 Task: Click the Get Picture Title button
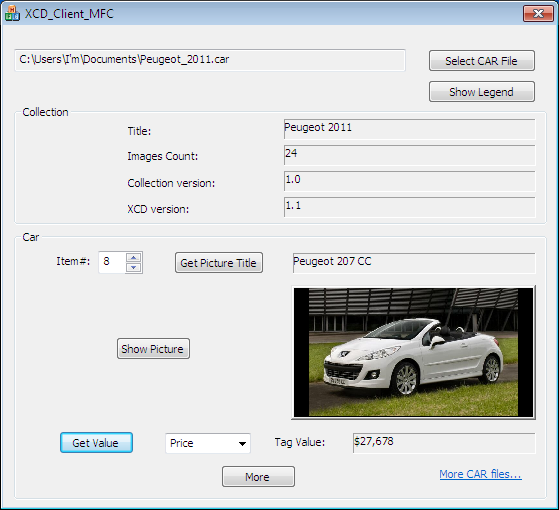click(219, 263)
